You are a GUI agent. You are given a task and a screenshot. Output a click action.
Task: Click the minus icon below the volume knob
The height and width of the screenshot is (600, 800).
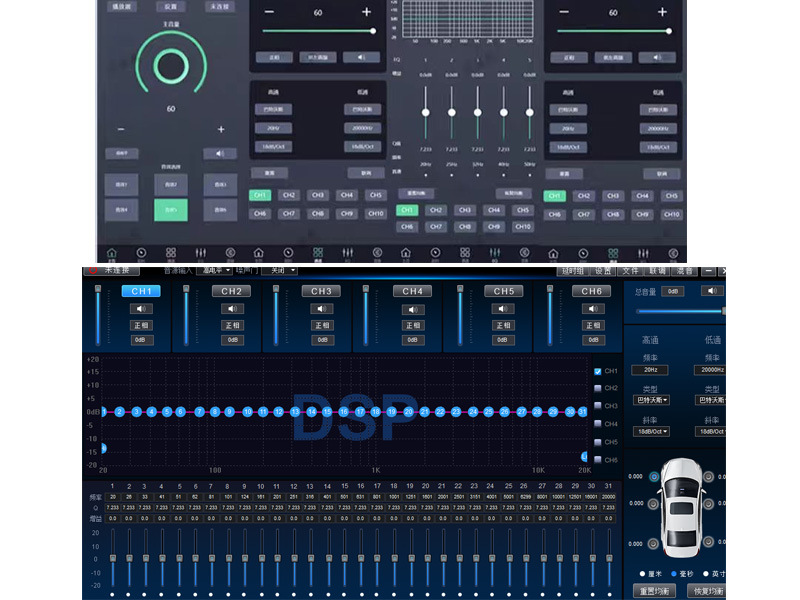pos(121,130)
